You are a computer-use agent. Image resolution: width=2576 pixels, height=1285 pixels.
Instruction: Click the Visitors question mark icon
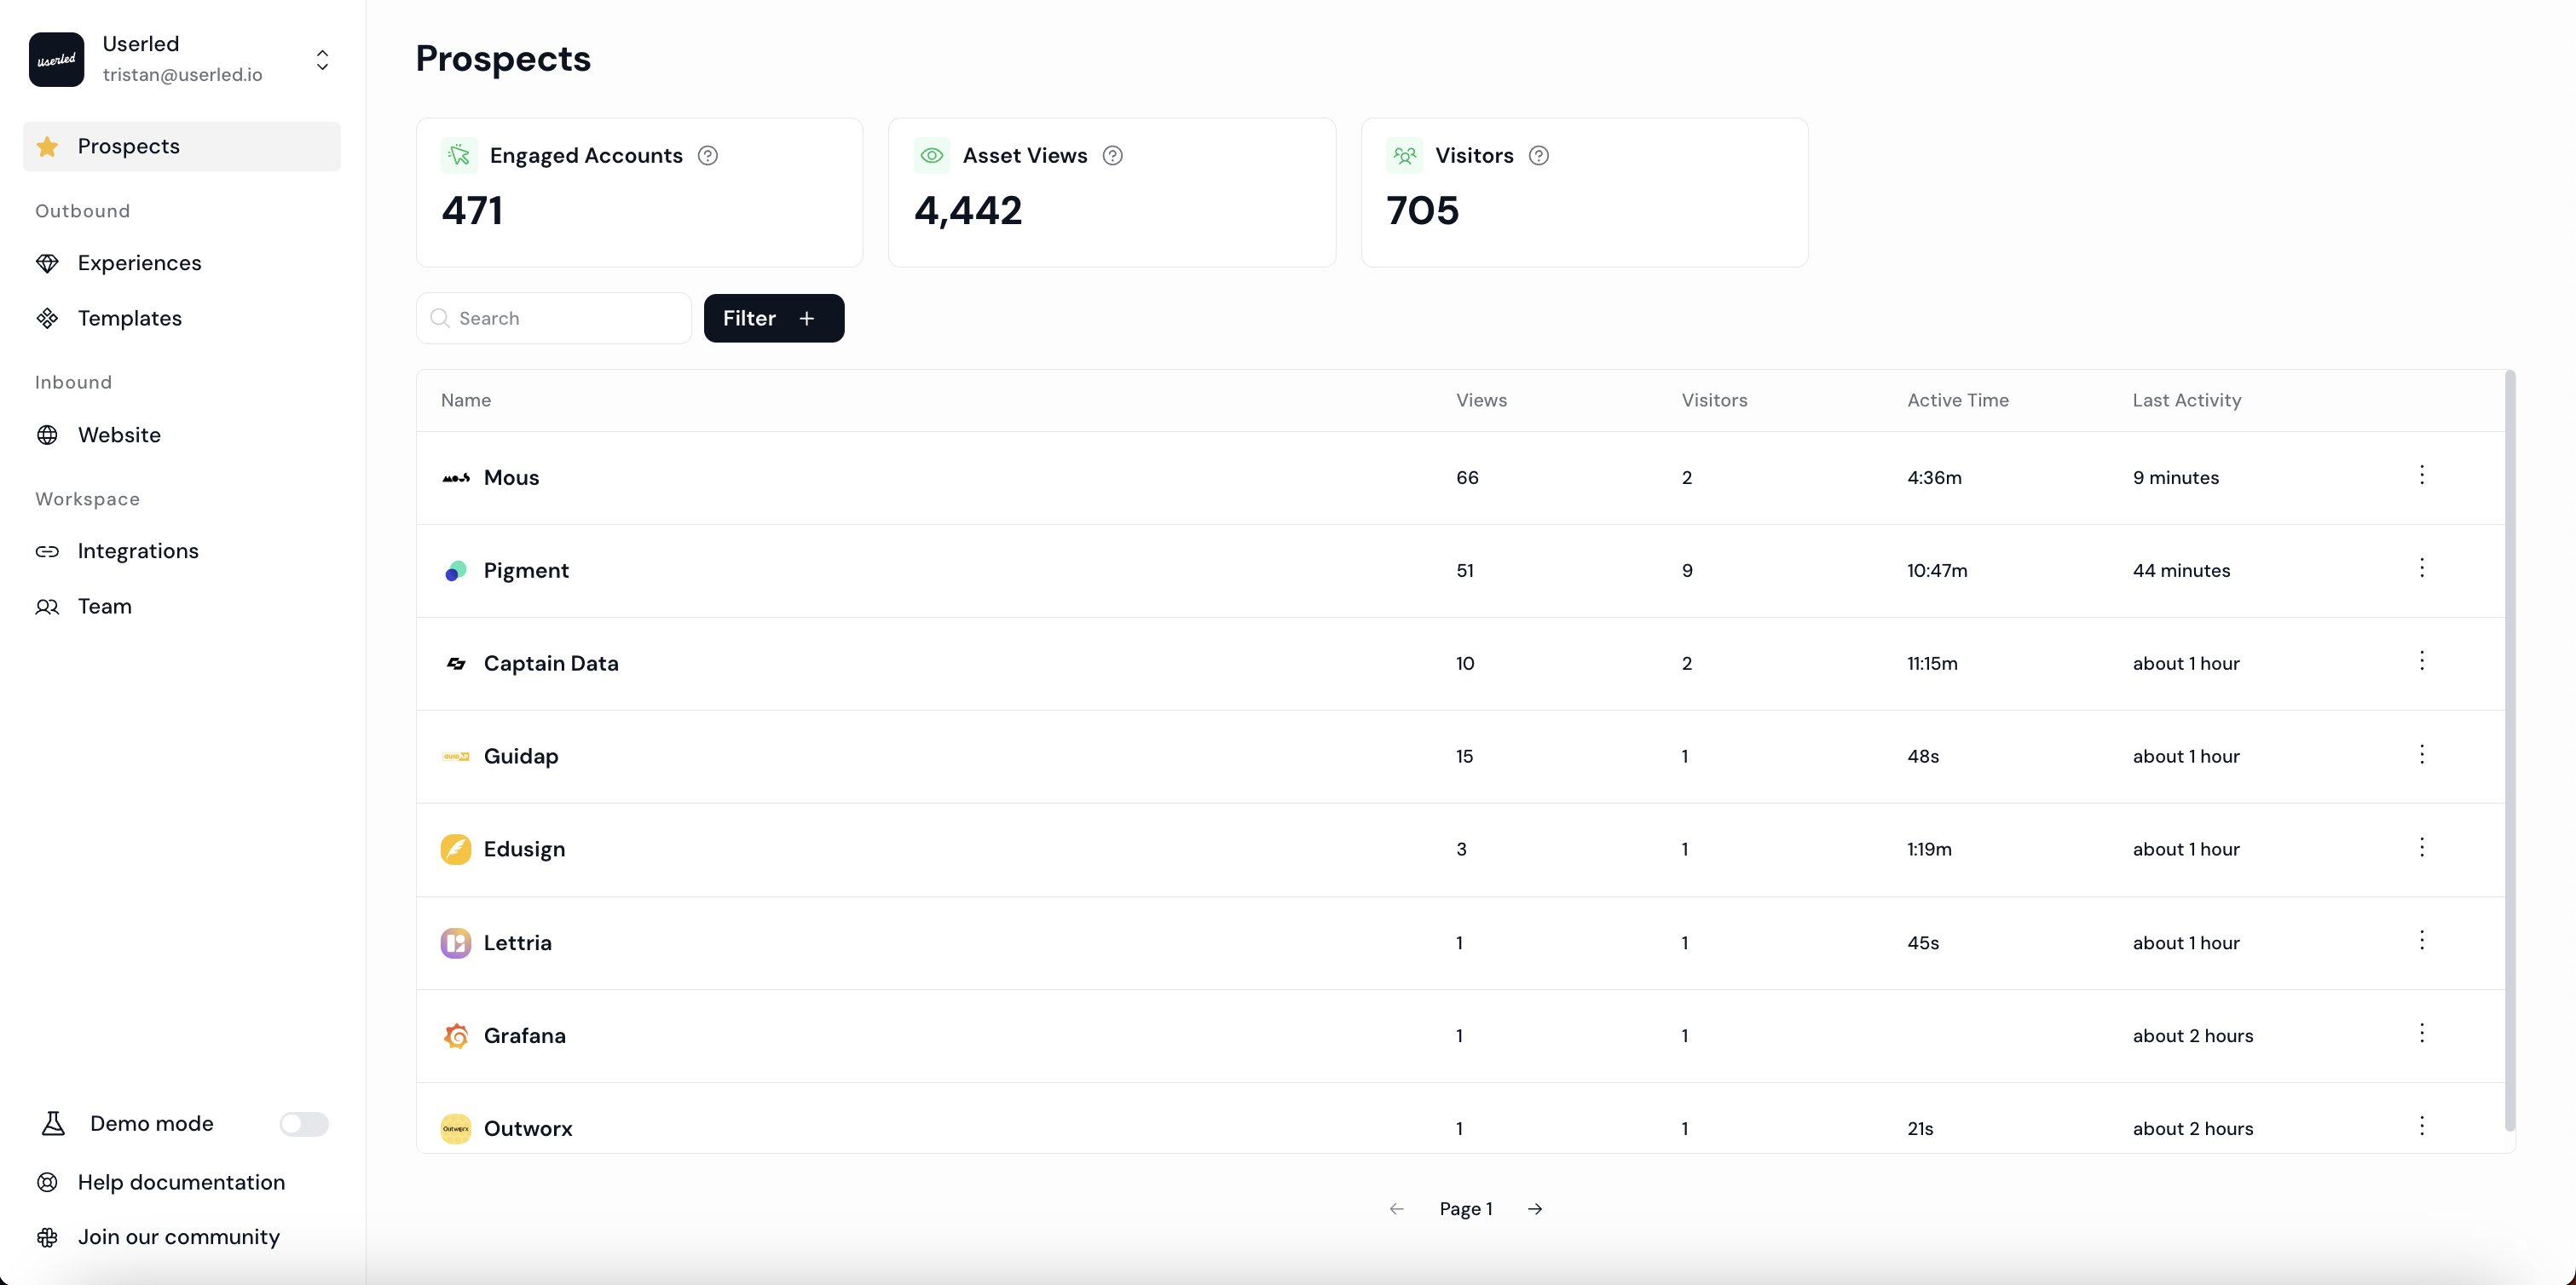click(x=1539, y=156)
